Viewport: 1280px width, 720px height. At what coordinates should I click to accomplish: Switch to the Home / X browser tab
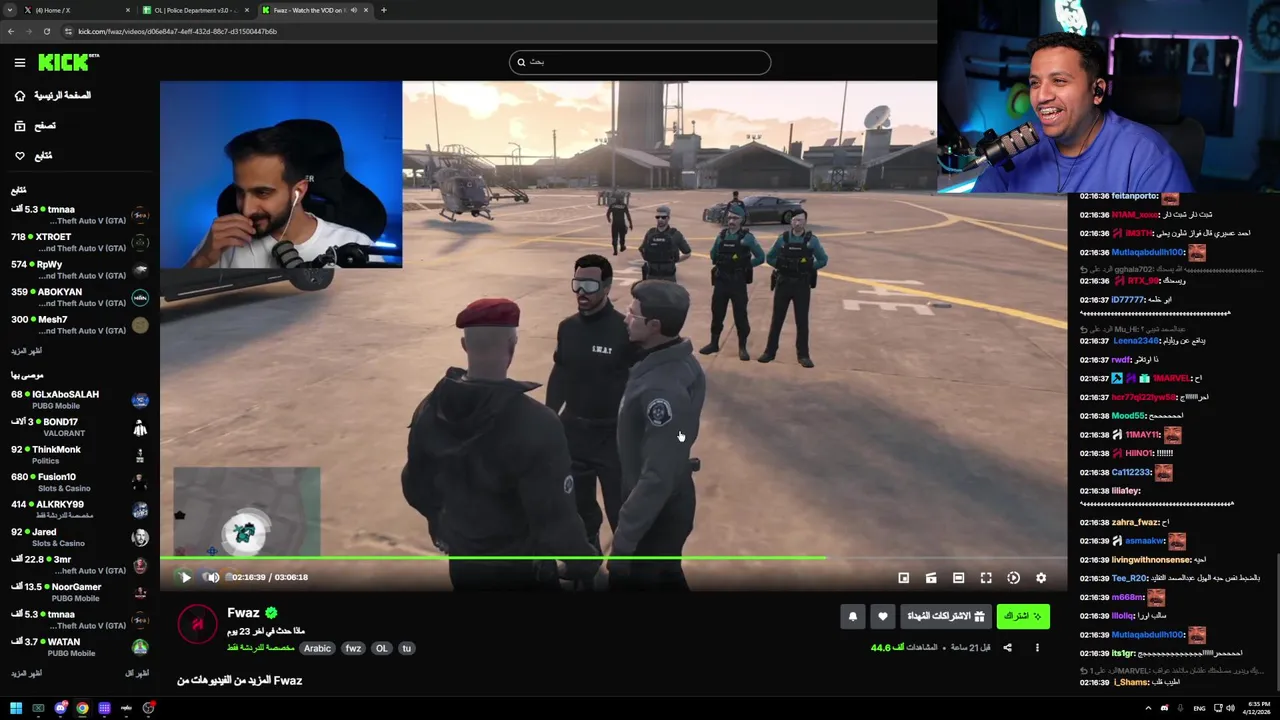tap(77, 10)
